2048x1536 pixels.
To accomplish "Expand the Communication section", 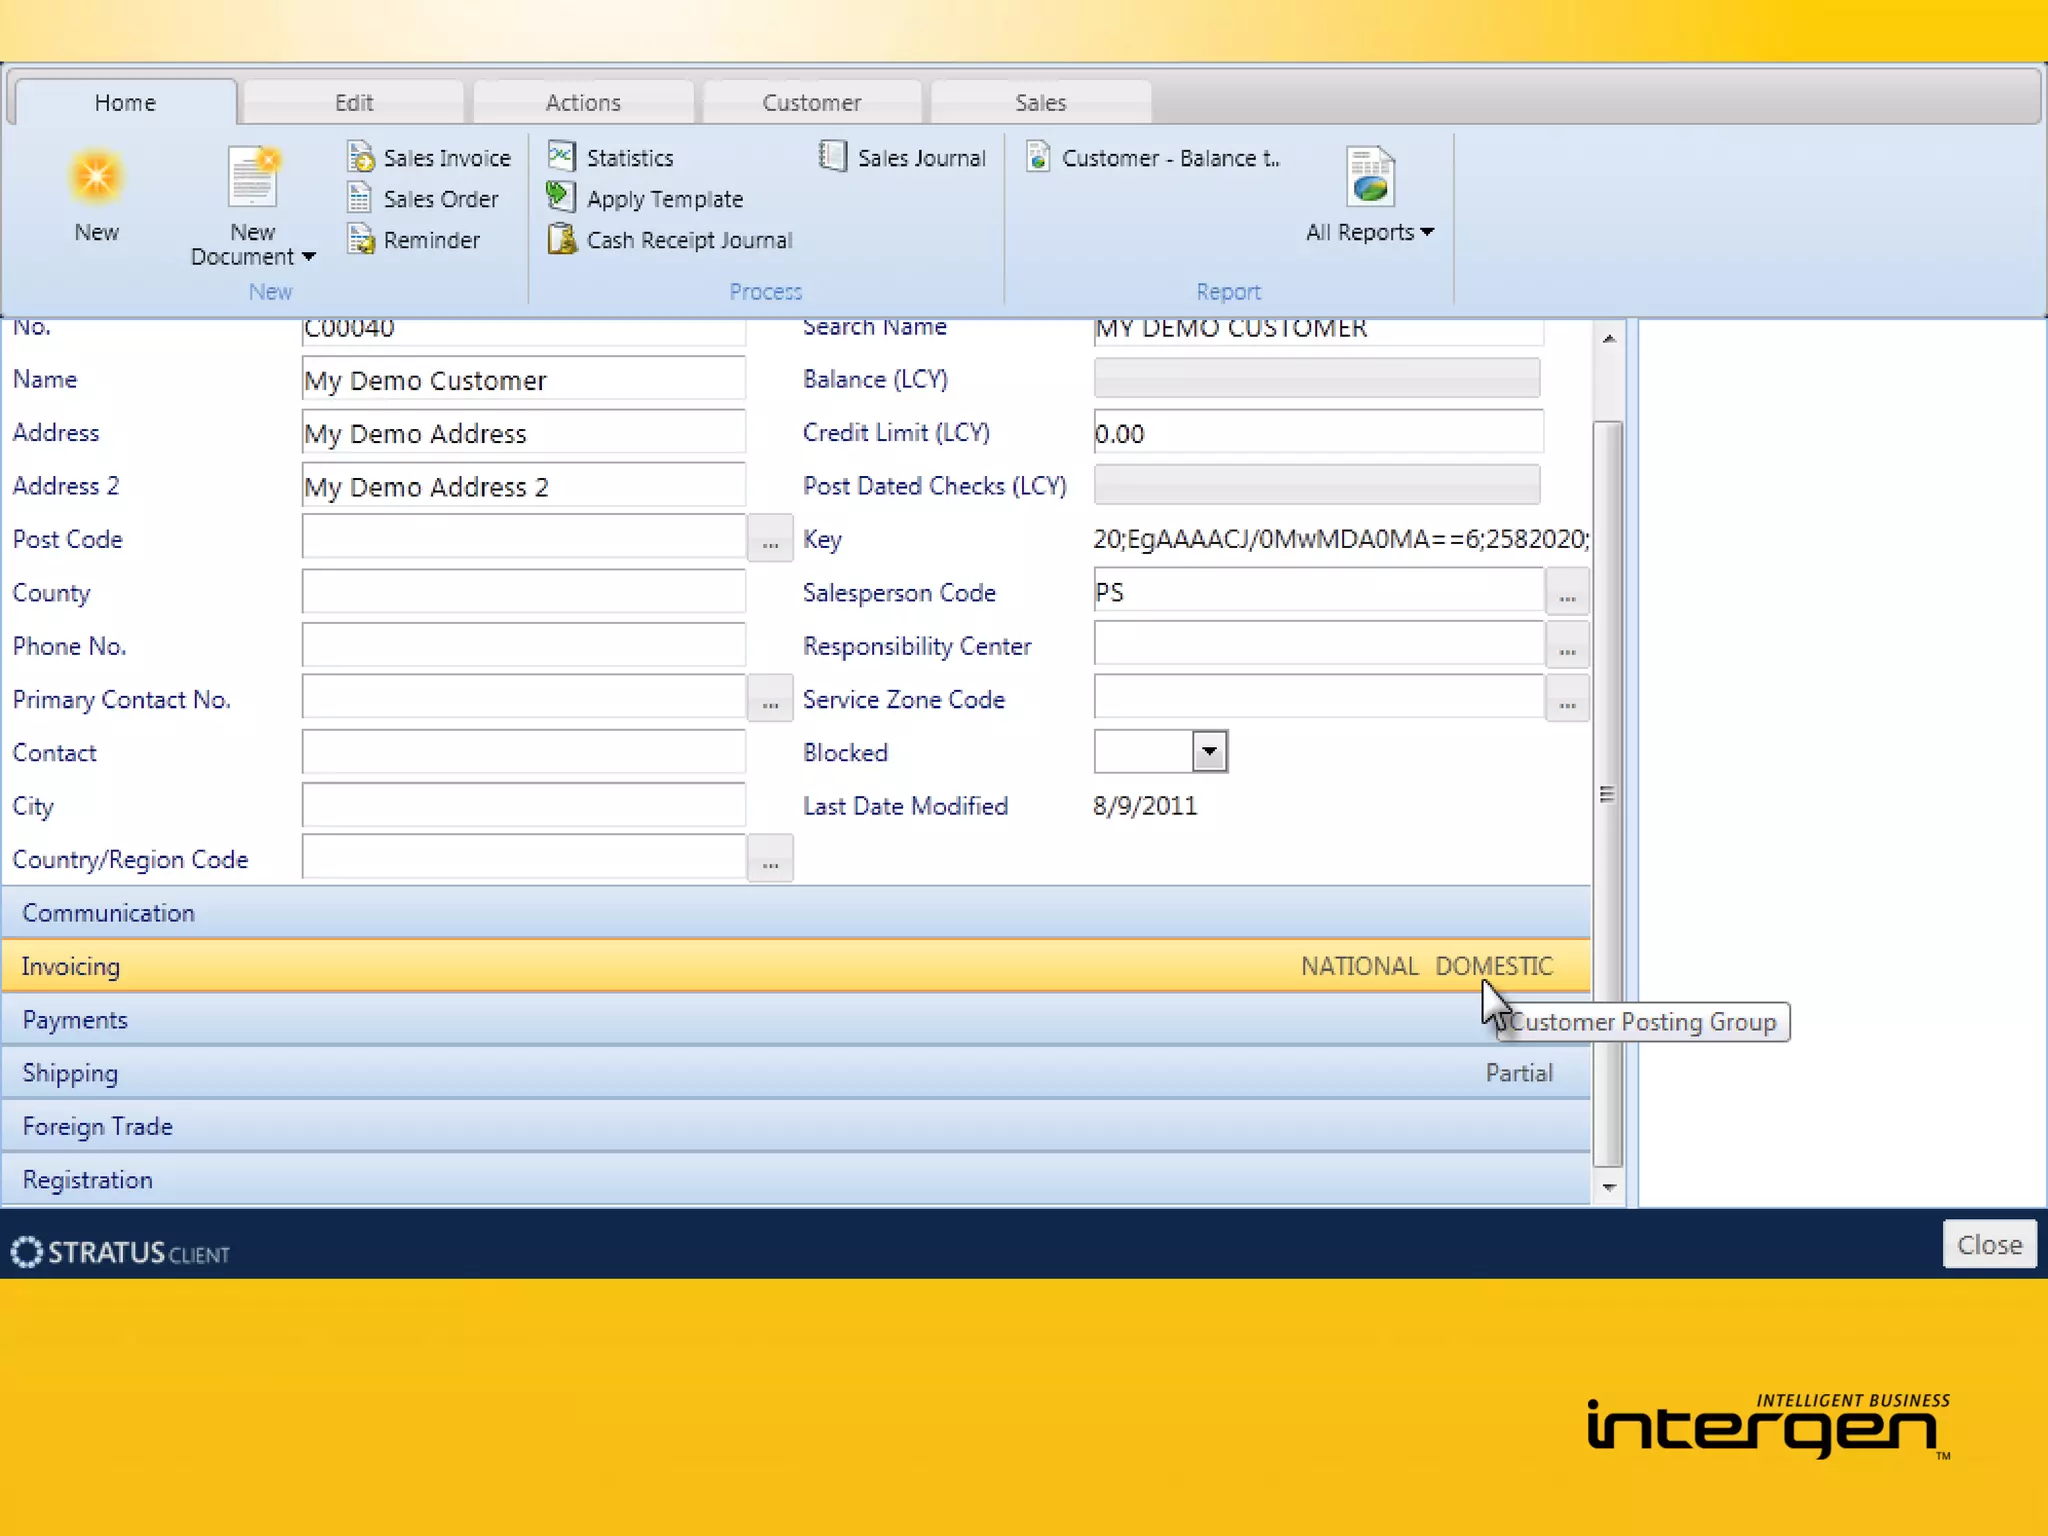I will (x=796, y=912).
